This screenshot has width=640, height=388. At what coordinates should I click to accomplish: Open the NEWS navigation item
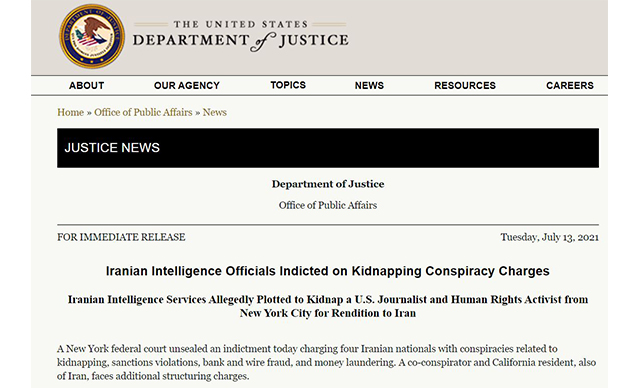tap(369, 86)
